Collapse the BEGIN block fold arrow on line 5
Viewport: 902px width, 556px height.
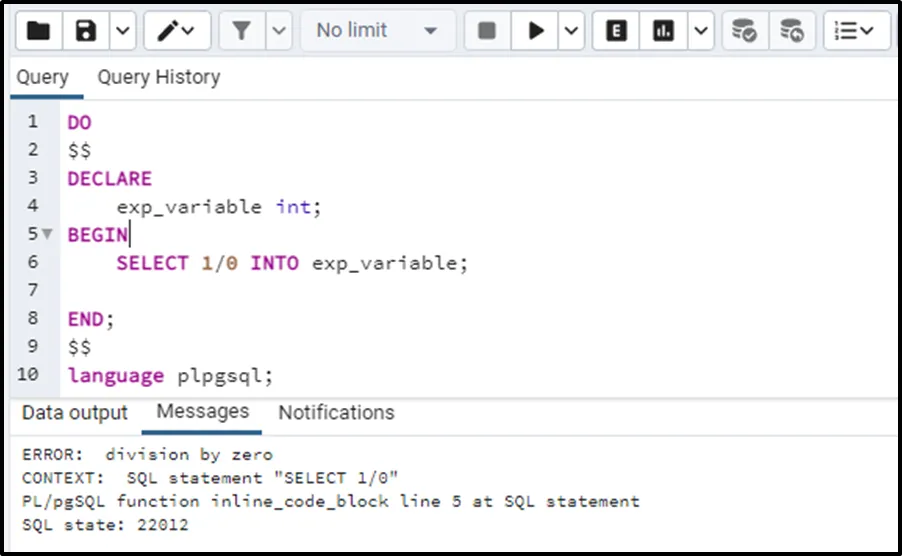pos(47,234)
